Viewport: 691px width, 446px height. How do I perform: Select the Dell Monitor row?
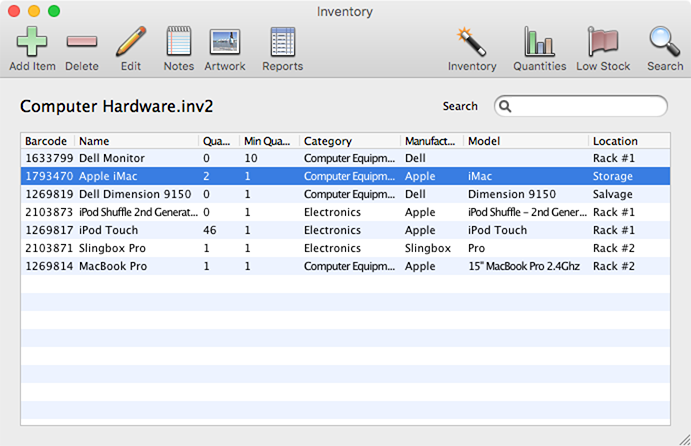click(346, 158)
